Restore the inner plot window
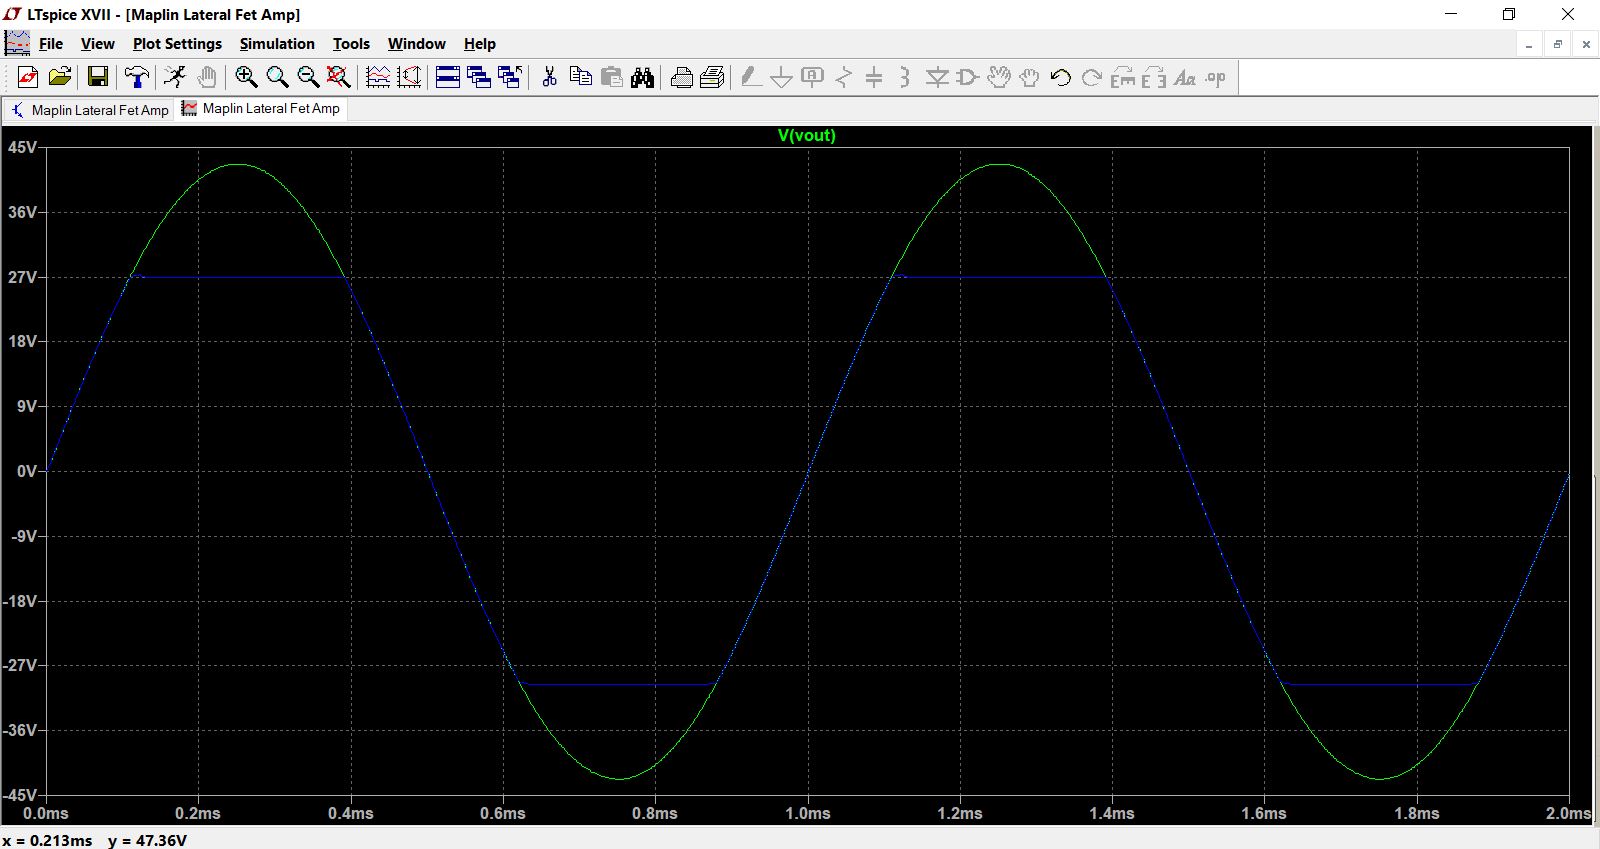This screenshot has width=1600, height=849. [x=1557, y=44]
